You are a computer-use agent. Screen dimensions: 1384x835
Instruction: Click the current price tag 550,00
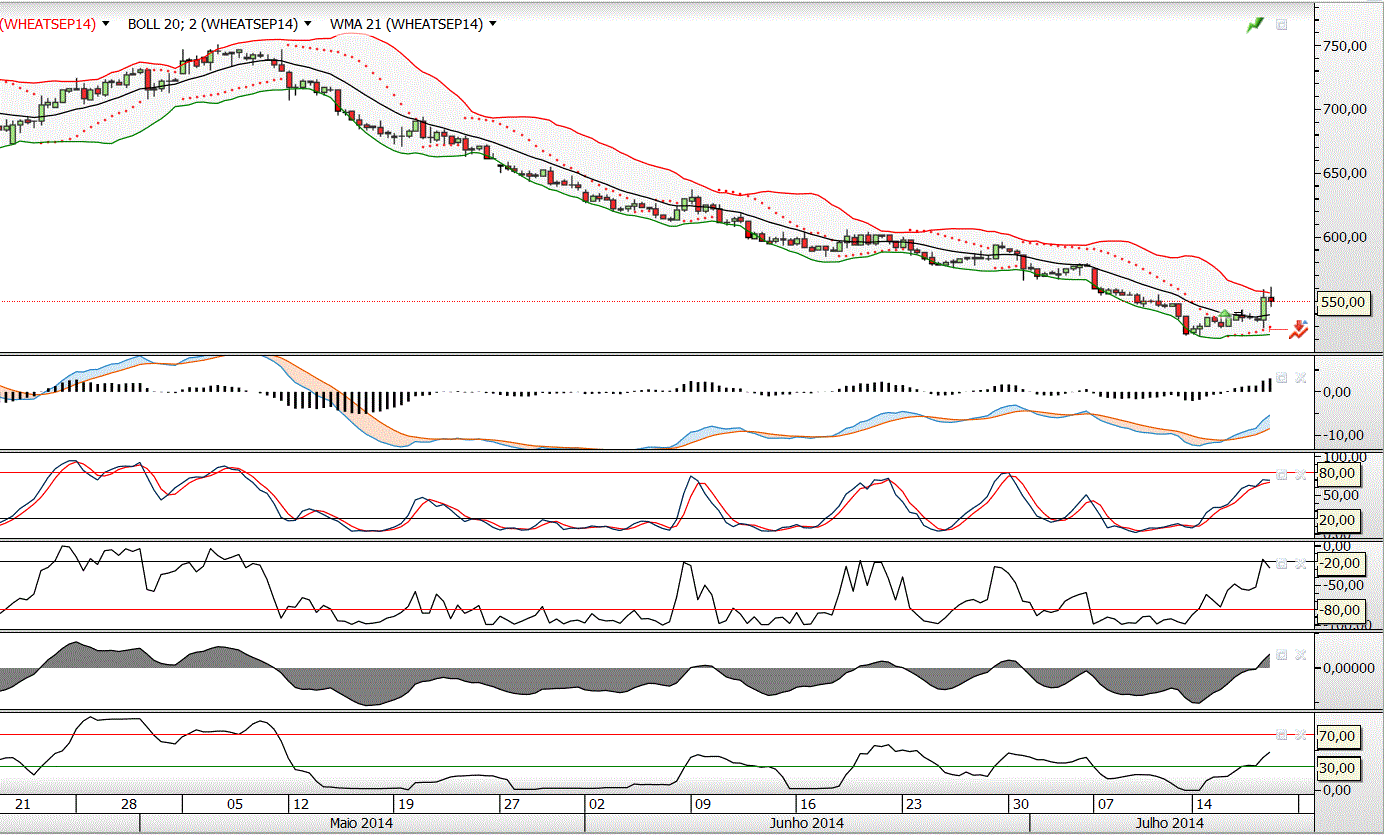tap(1343, 302)
